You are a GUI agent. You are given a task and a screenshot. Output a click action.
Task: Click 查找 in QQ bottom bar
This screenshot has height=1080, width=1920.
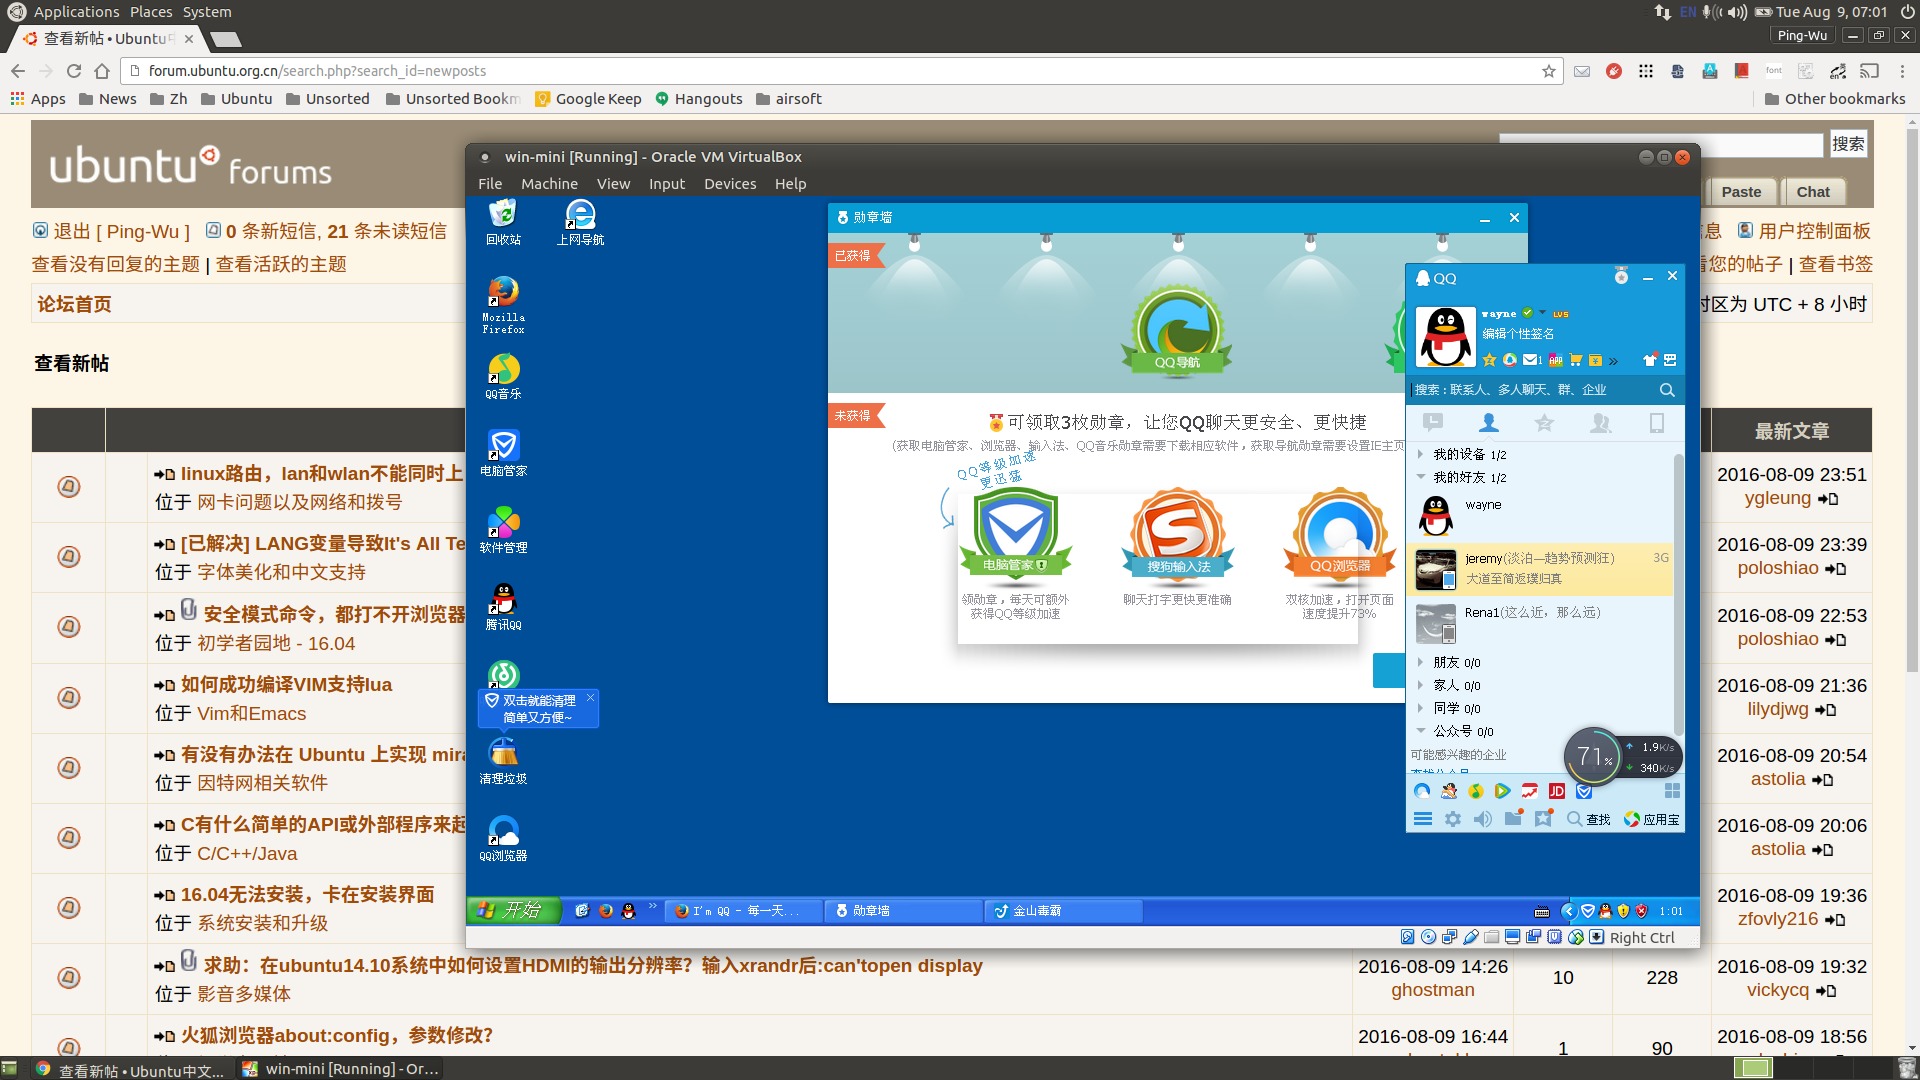coord(1589,819)
